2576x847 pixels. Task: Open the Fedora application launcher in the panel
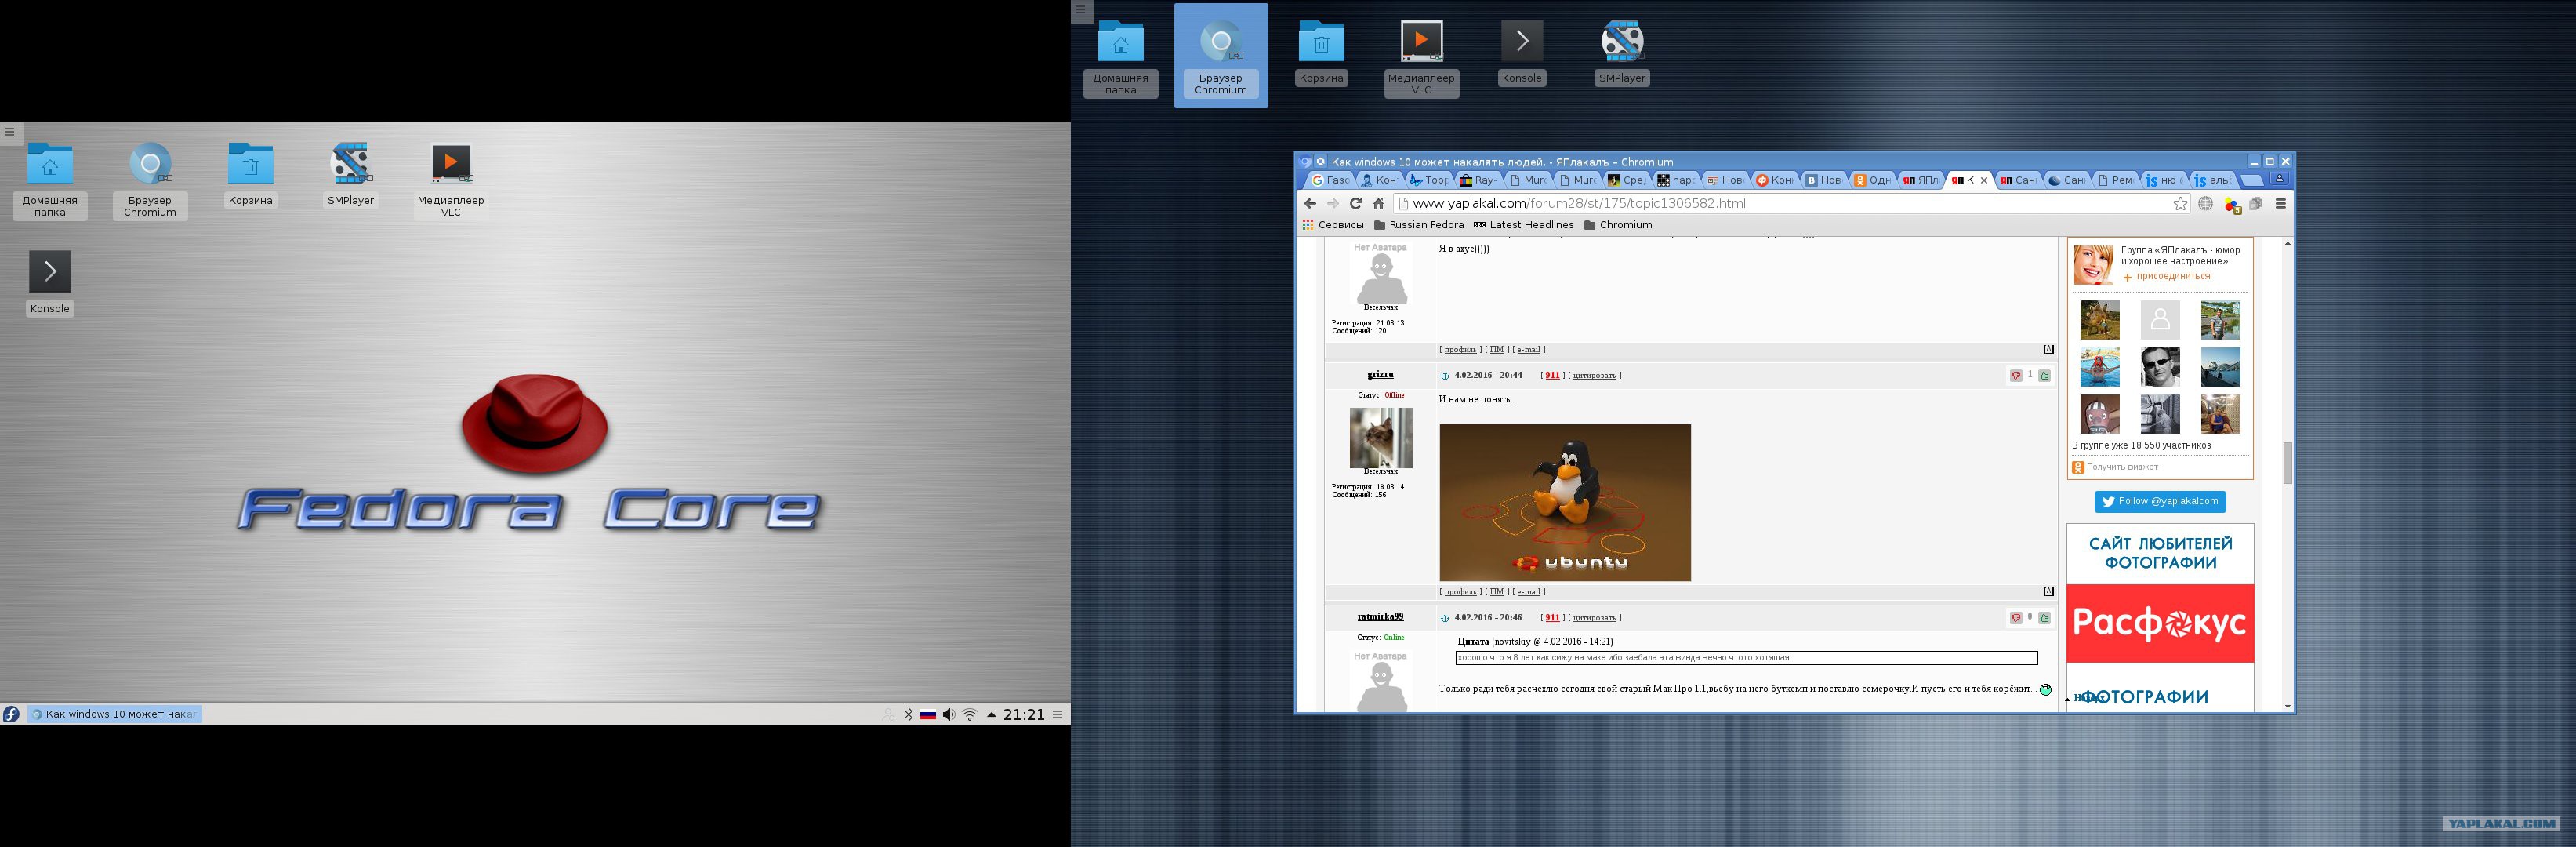pos(11,714)
